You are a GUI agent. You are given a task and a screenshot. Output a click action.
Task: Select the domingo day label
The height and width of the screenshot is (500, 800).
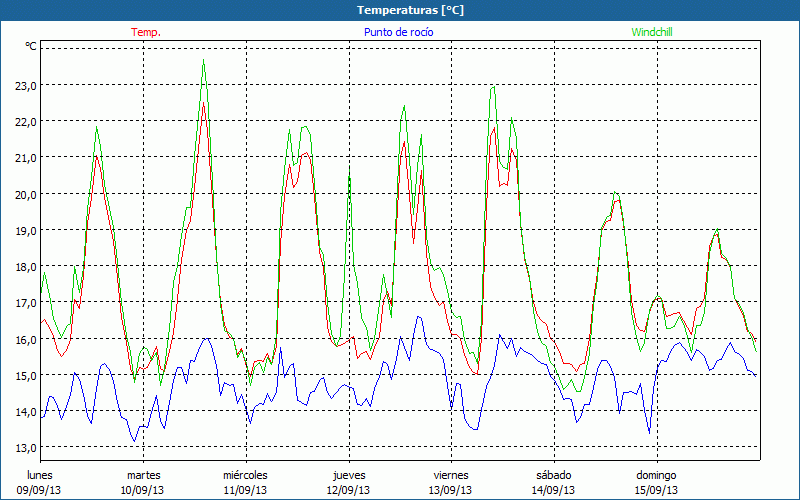point(656,474)
